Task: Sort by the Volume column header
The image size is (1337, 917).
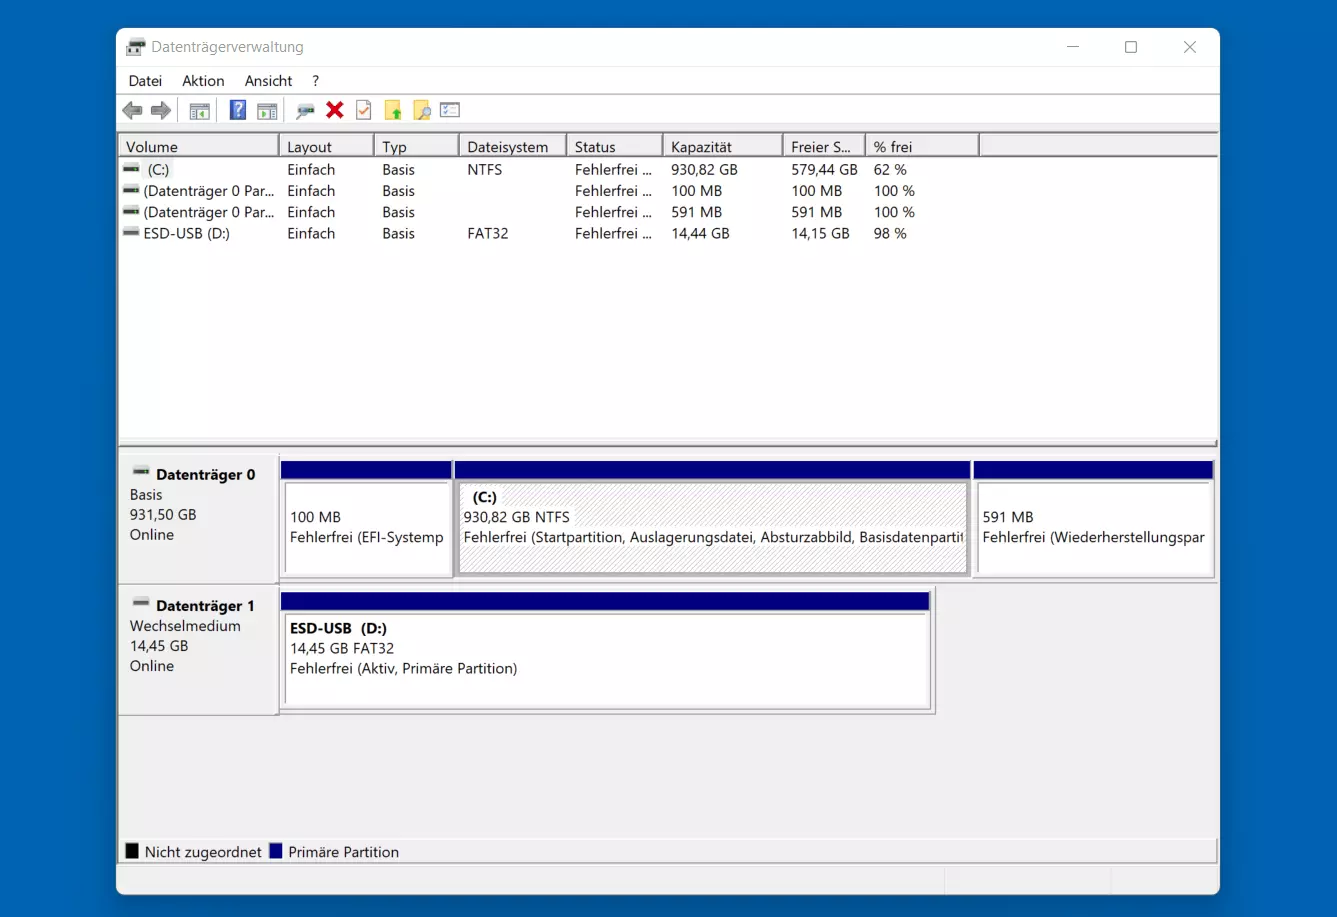Action: (198, 146)
